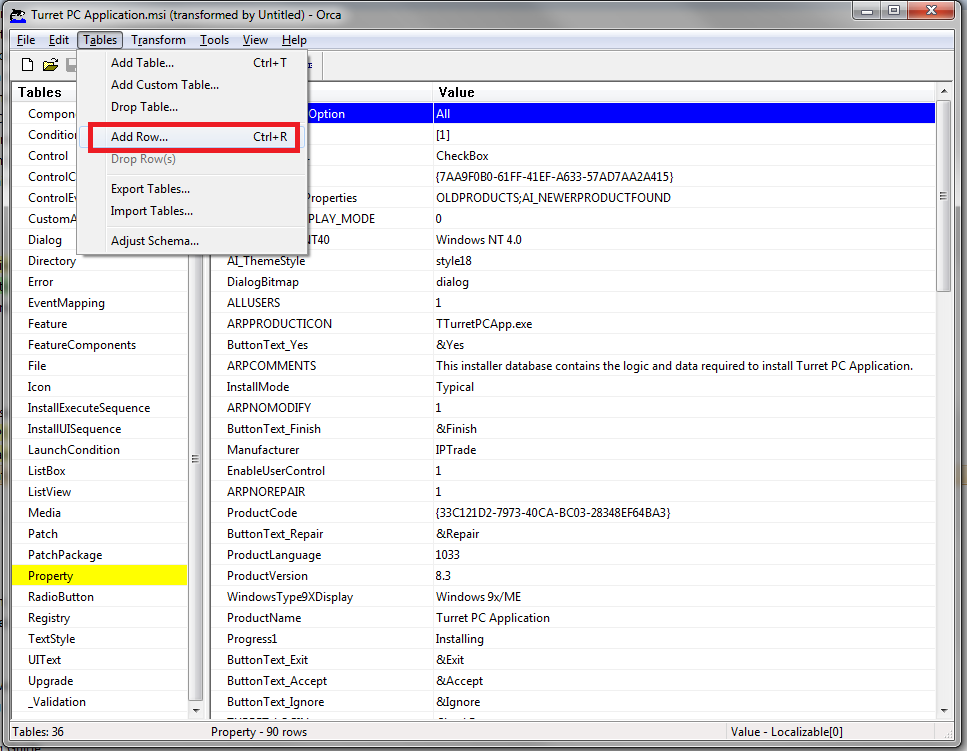Screen dimensions: 967x751
Task: Click the Tables list scrollbar down arrow
Action: coord(195,710)
